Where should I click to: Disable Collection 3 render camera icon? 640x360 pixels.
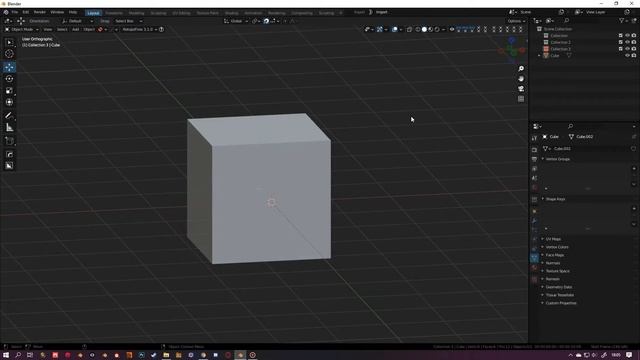(x=634, y=49)
